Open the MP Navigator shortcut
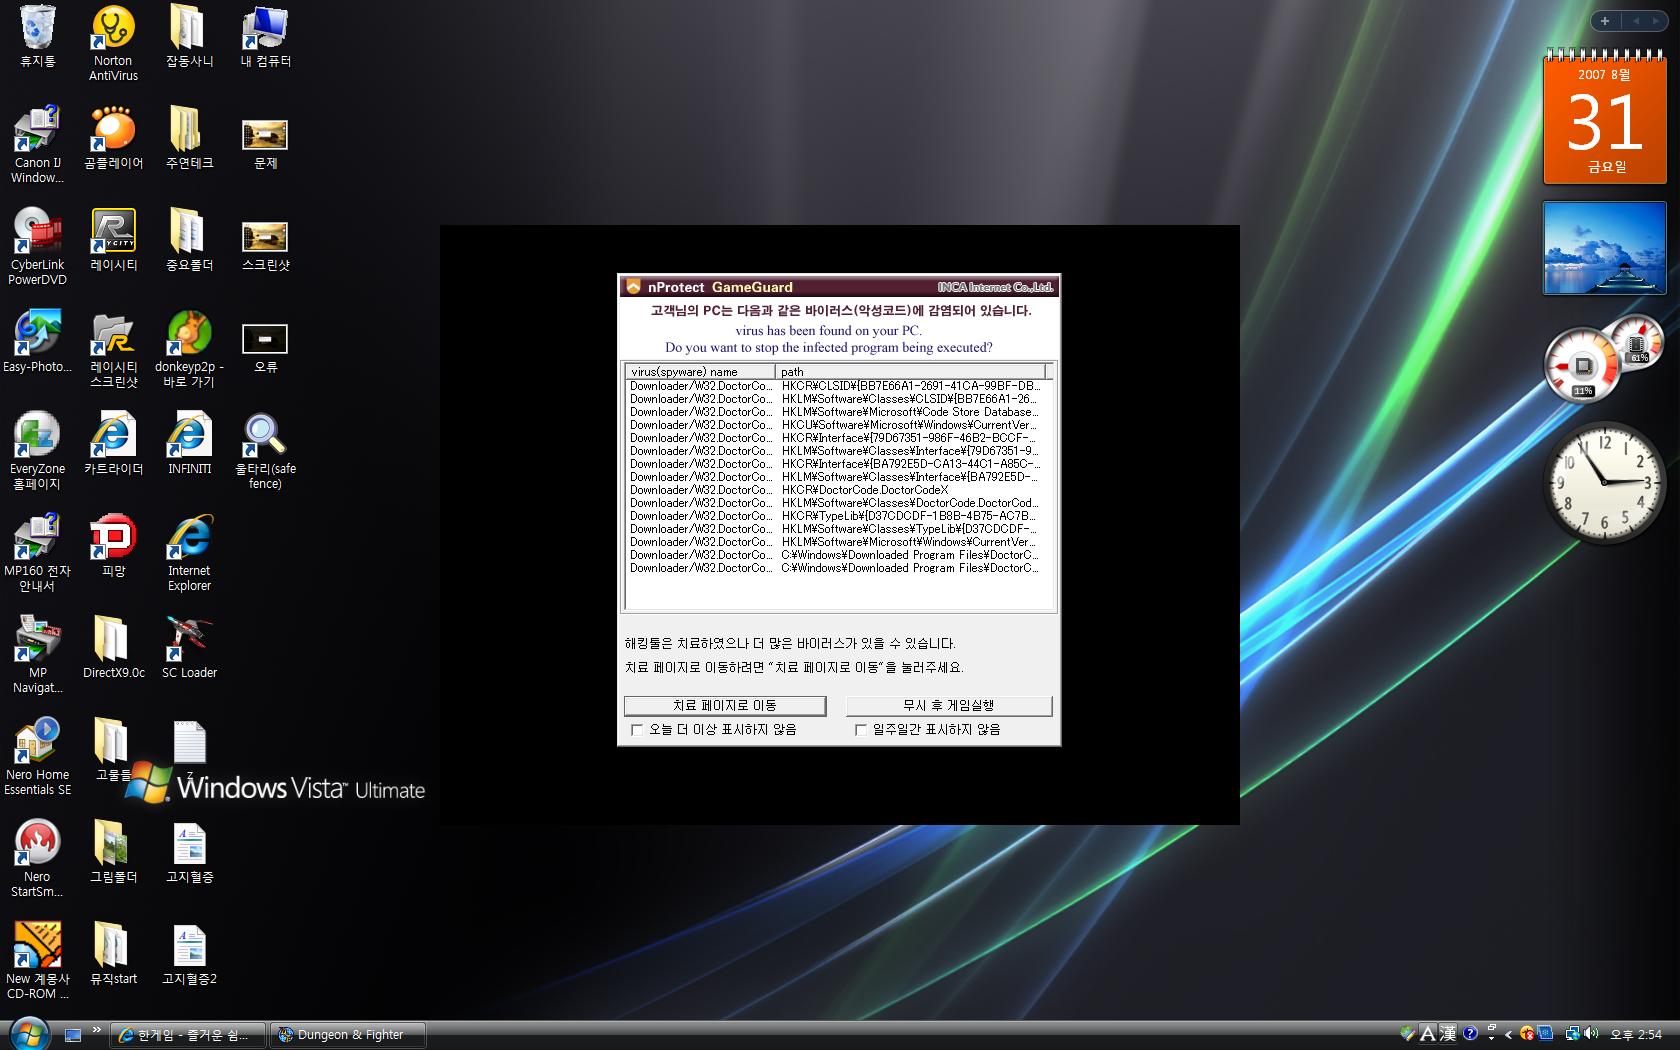Image resolution: width=1680 pixels, height=1050 pixels. coord(37,655)
